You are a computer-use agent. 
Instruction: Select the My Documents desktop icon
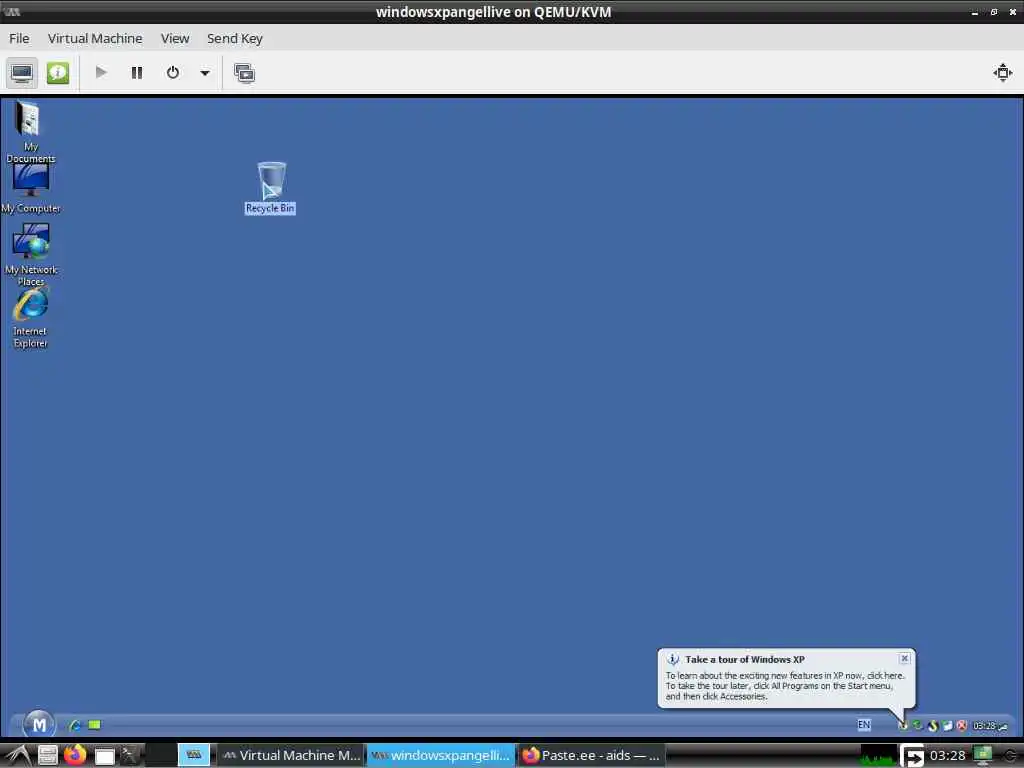point(30,131)
